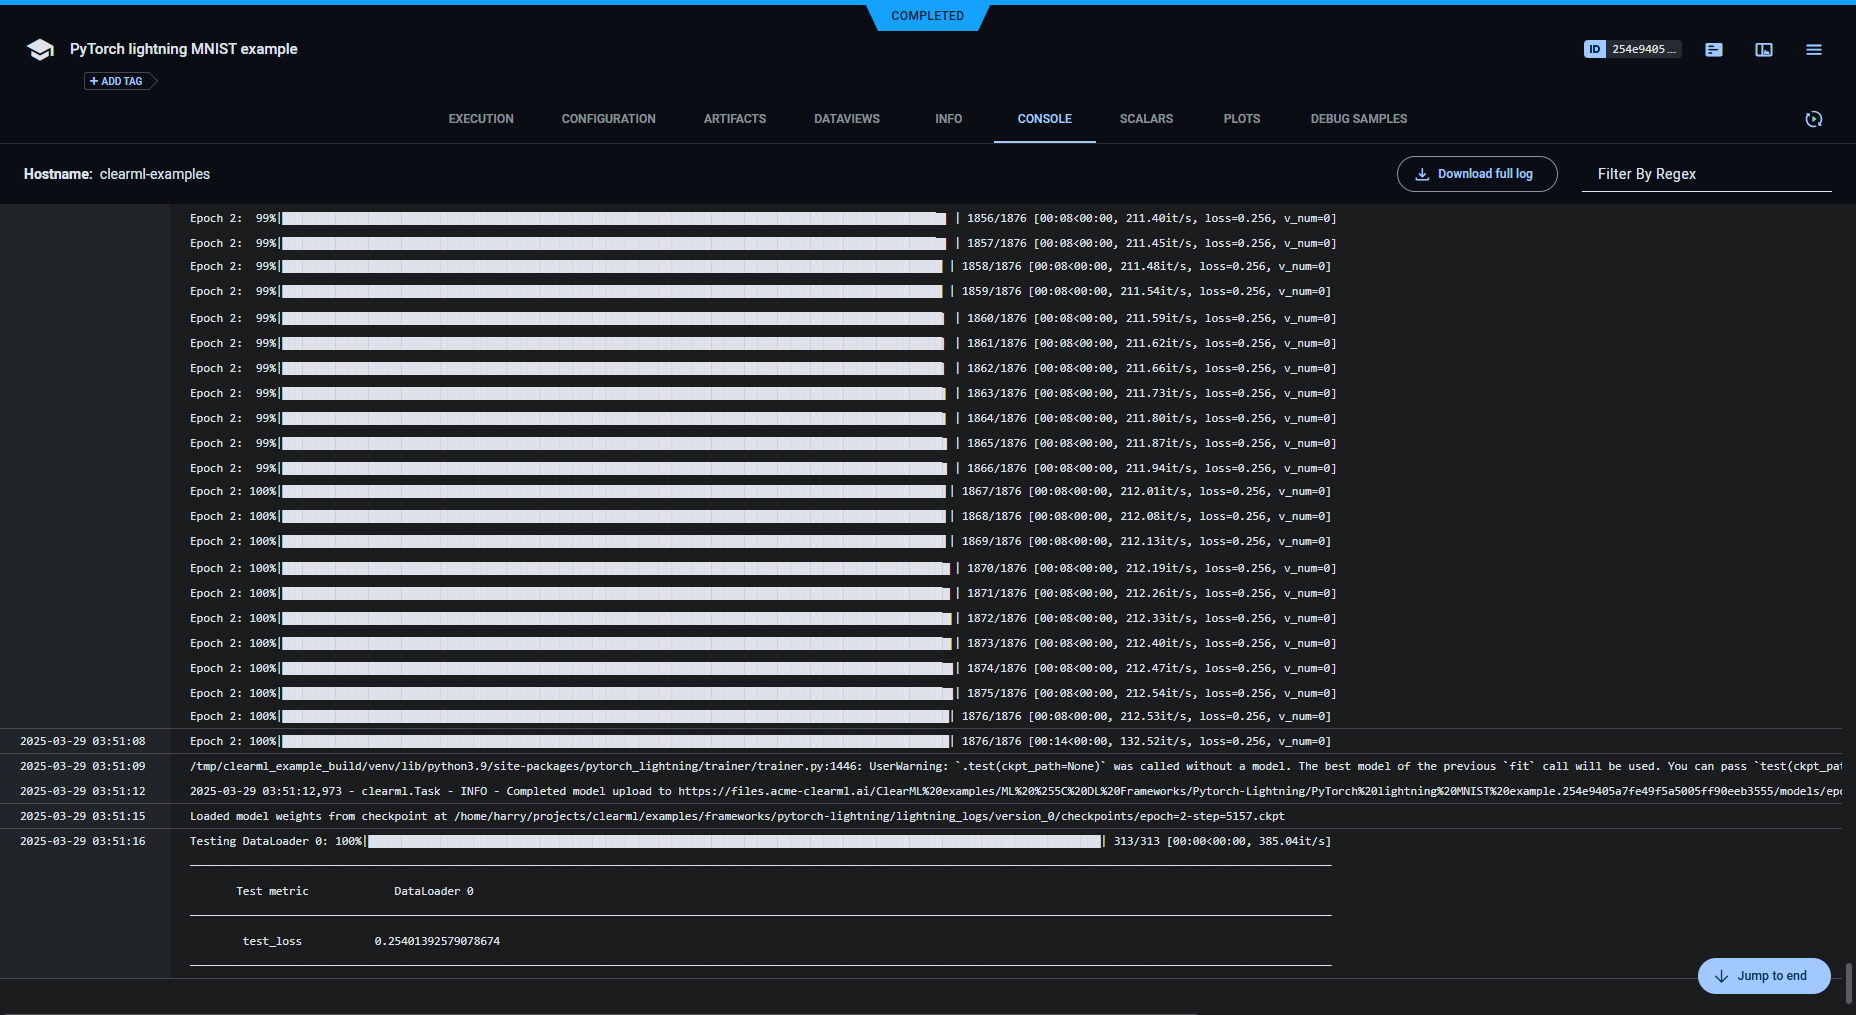1856x1015 pixels.
Task: Open the experiment description panel icon
Action: [x=1714, y=50]
